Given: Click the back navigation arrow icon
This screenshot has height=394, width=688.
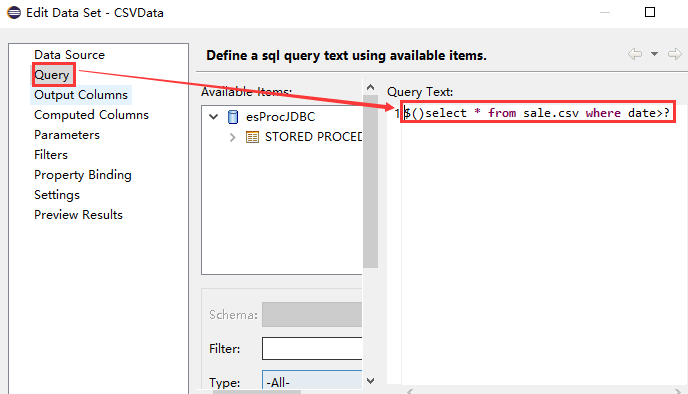Looking at the screenshot, I should [635, 54].
